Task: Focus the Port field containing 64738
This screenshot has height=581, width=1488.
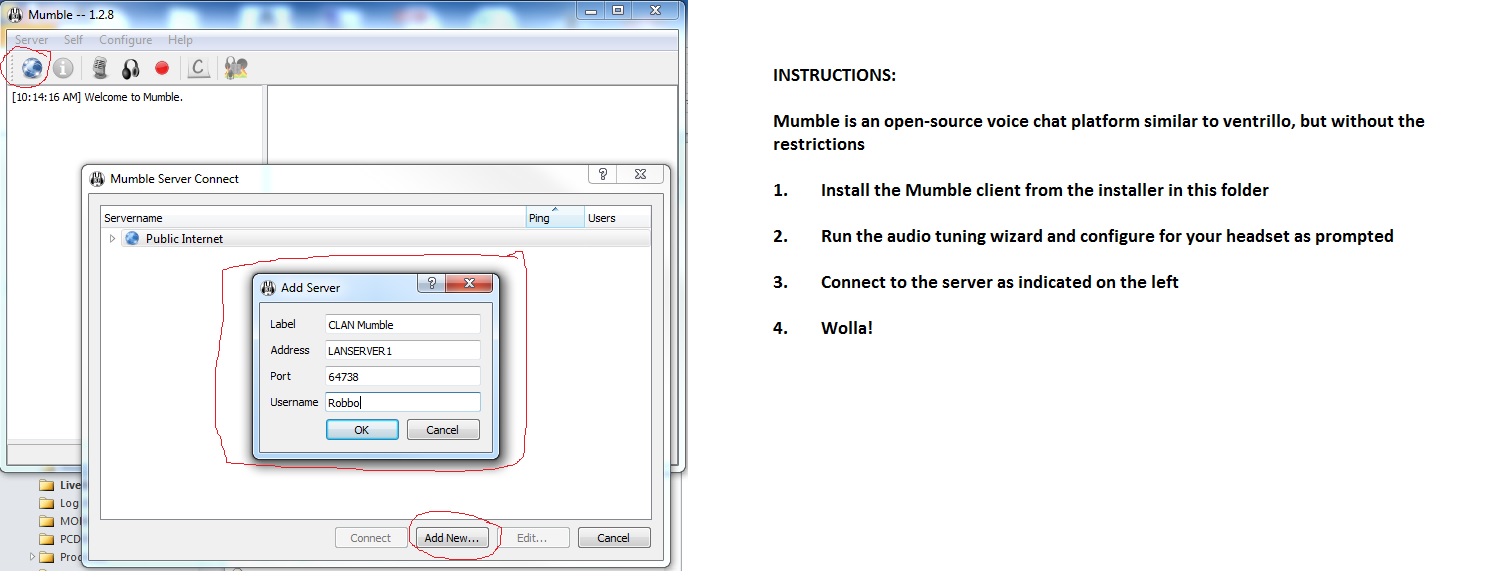Action: [x=403, y=377]
